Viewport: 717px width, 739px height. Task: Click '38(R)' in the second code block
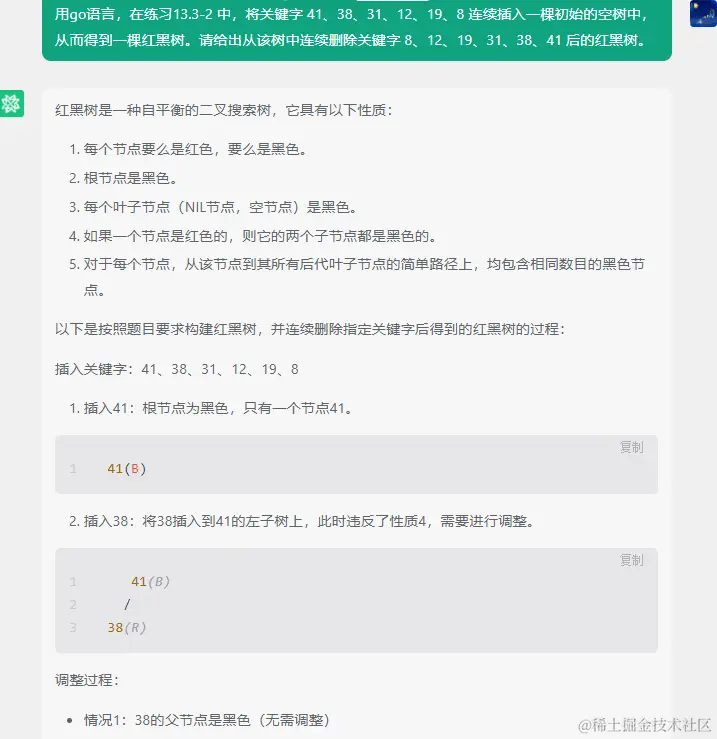[x=127, y=627]
